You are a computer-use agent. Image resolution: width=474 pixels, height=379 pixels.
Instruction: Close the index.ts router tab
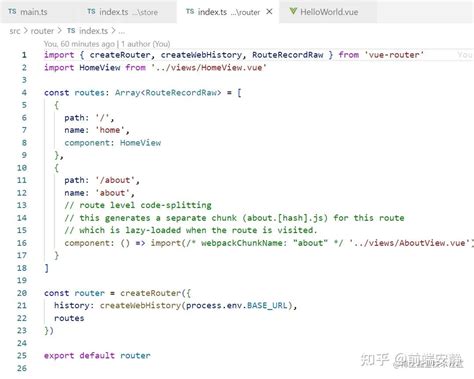point(269,12)
